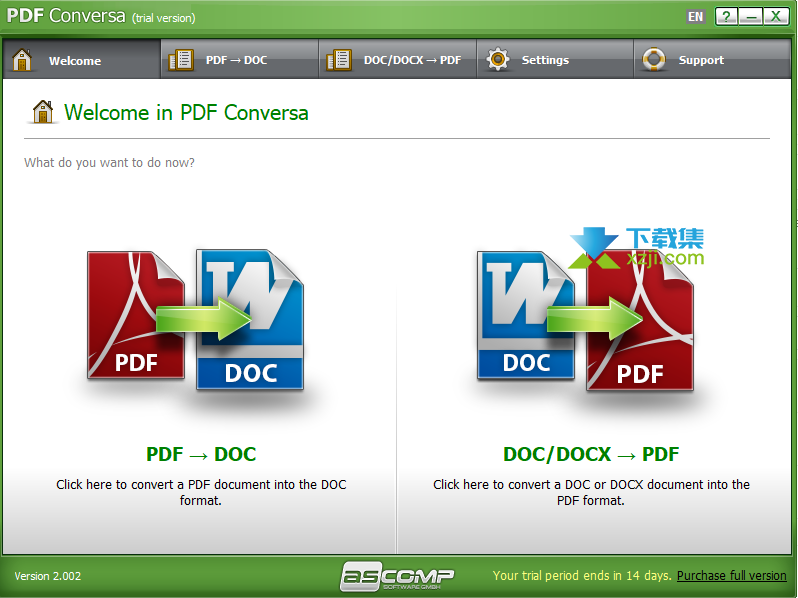Screen dimensions: 798x598
Task: Click the Settings gear icon
Action: click(x=498, y=60)
